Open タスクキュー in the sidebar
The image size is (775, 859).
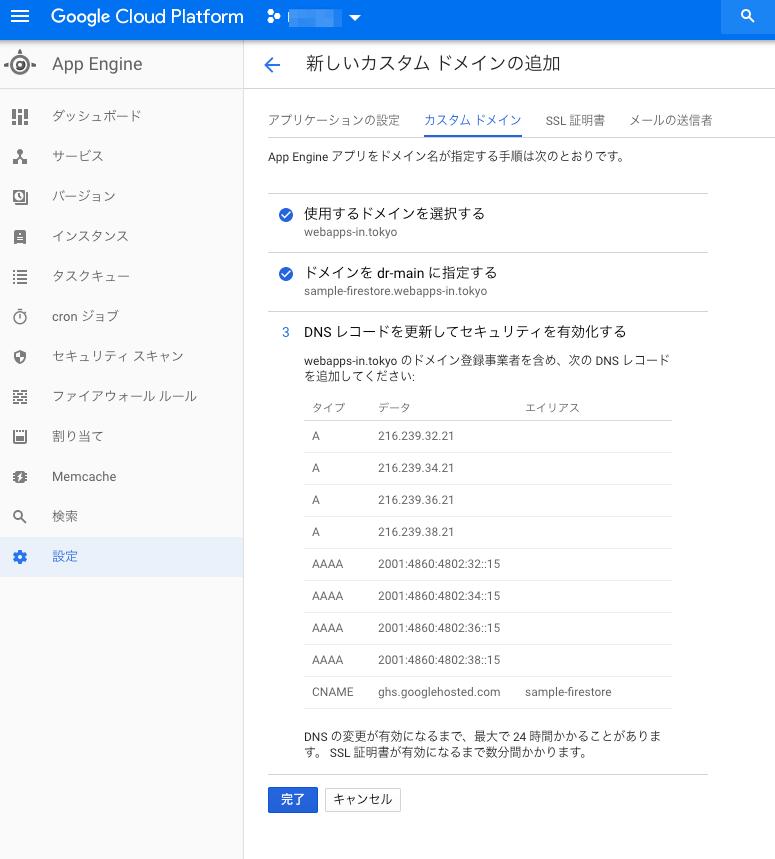click(122, 276)
